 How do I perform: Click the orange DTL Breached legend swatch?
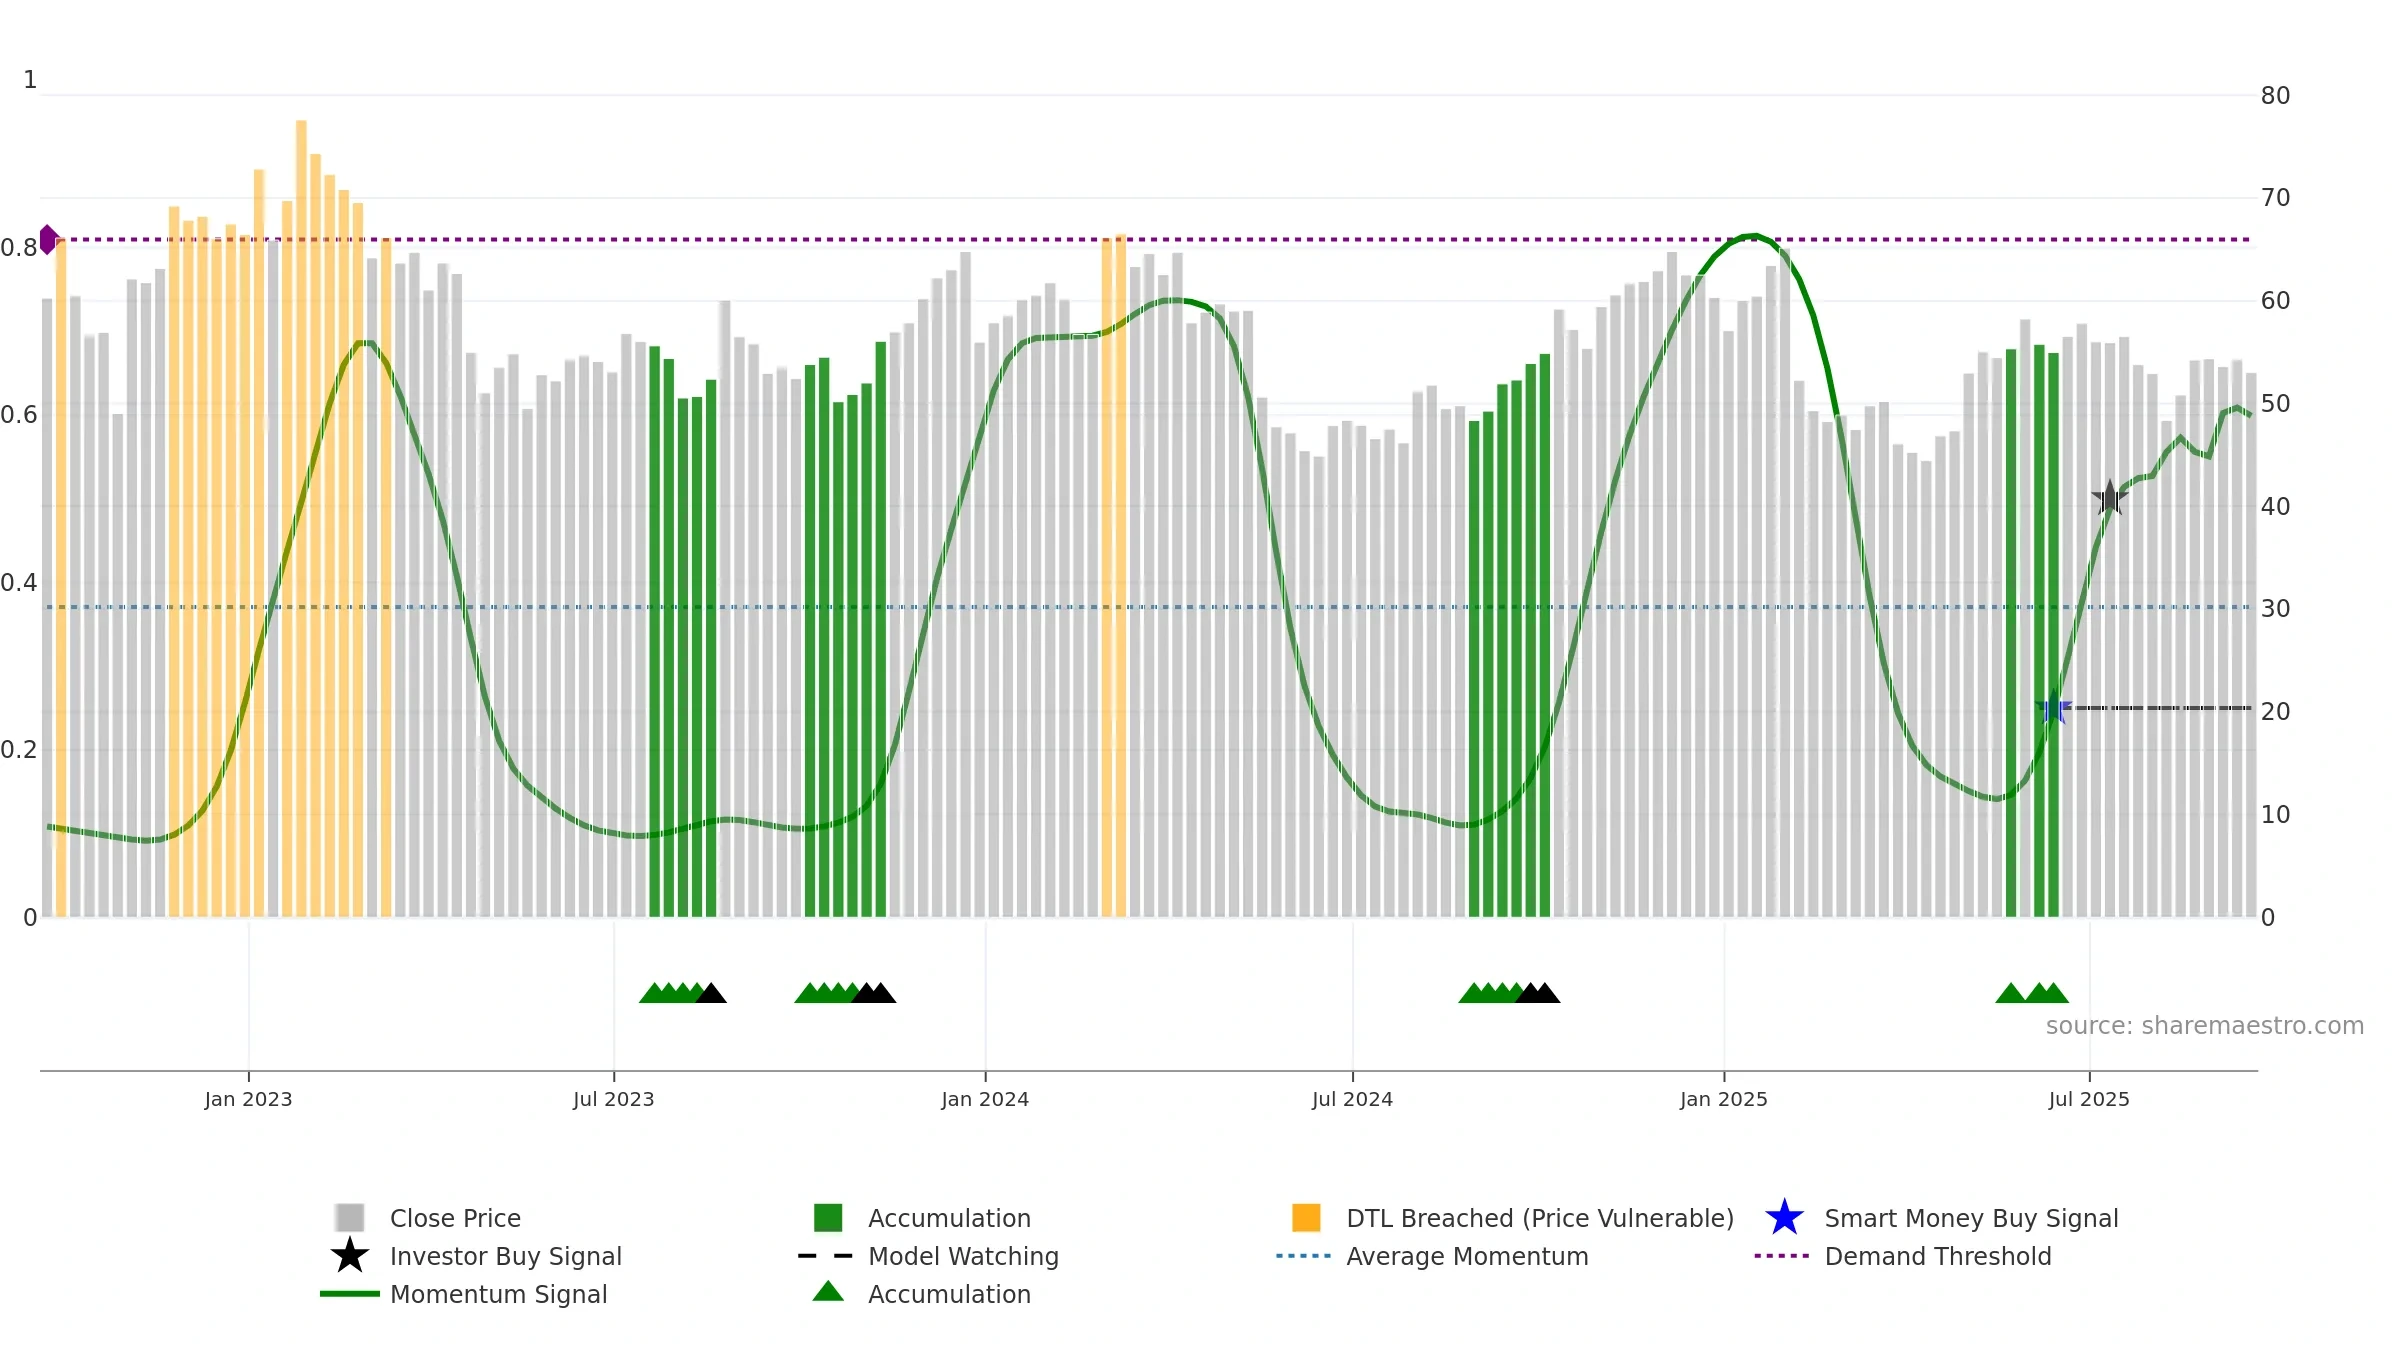(x=1306, y=1217)
